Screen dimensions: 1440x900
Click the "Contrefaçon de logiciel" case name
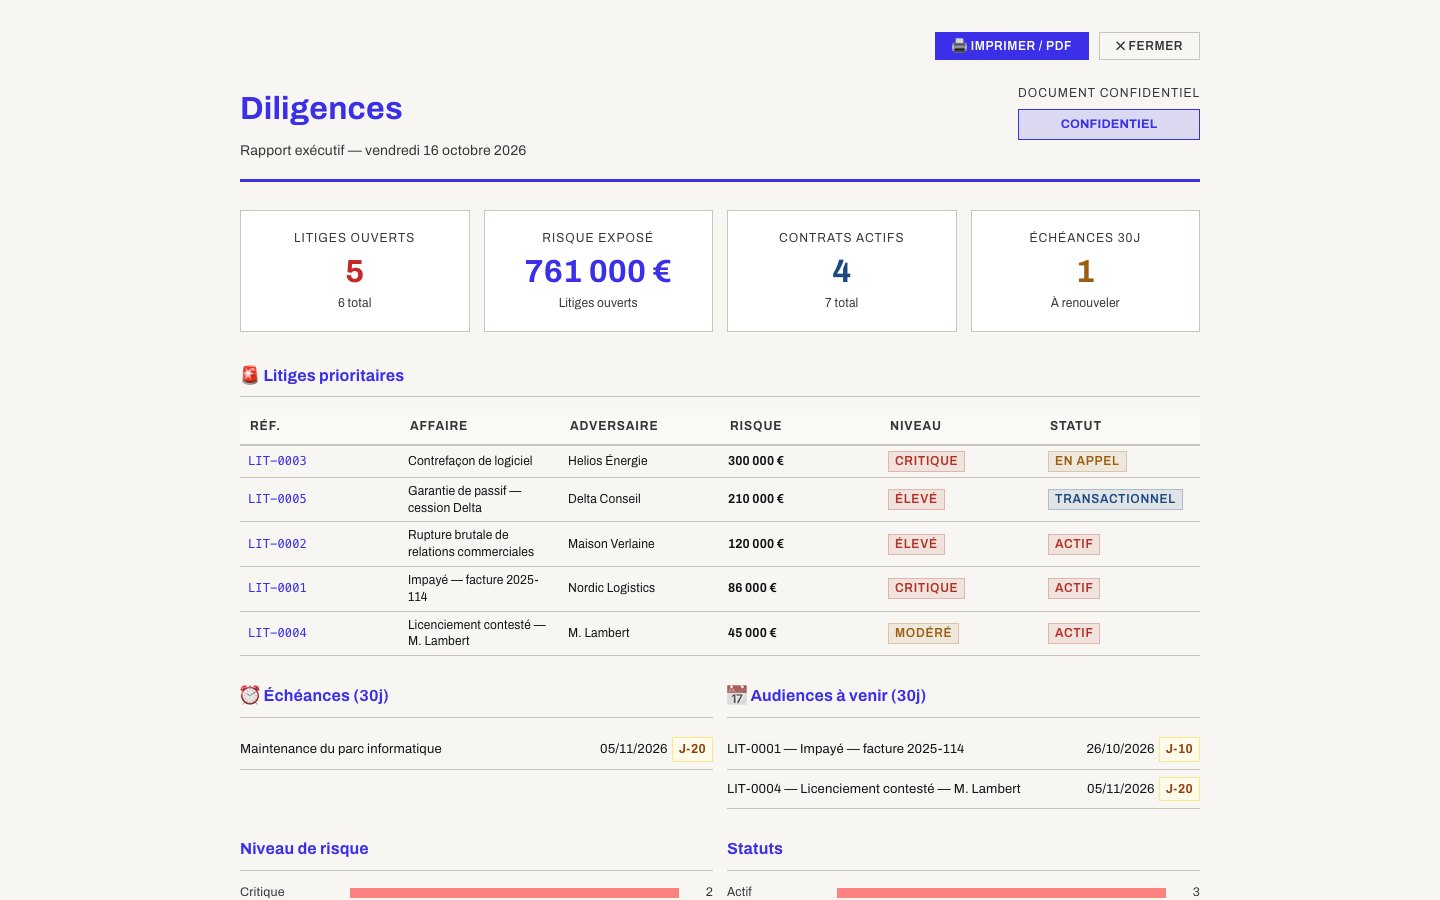470,461
